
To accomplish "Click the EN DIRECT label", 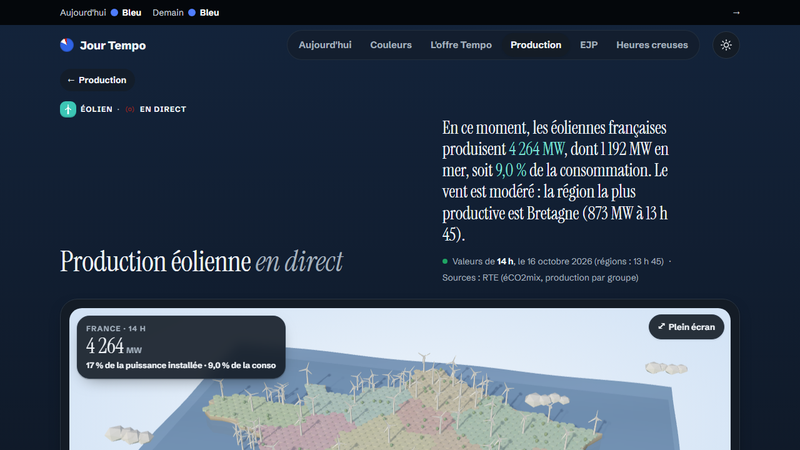I will point(163,109).
